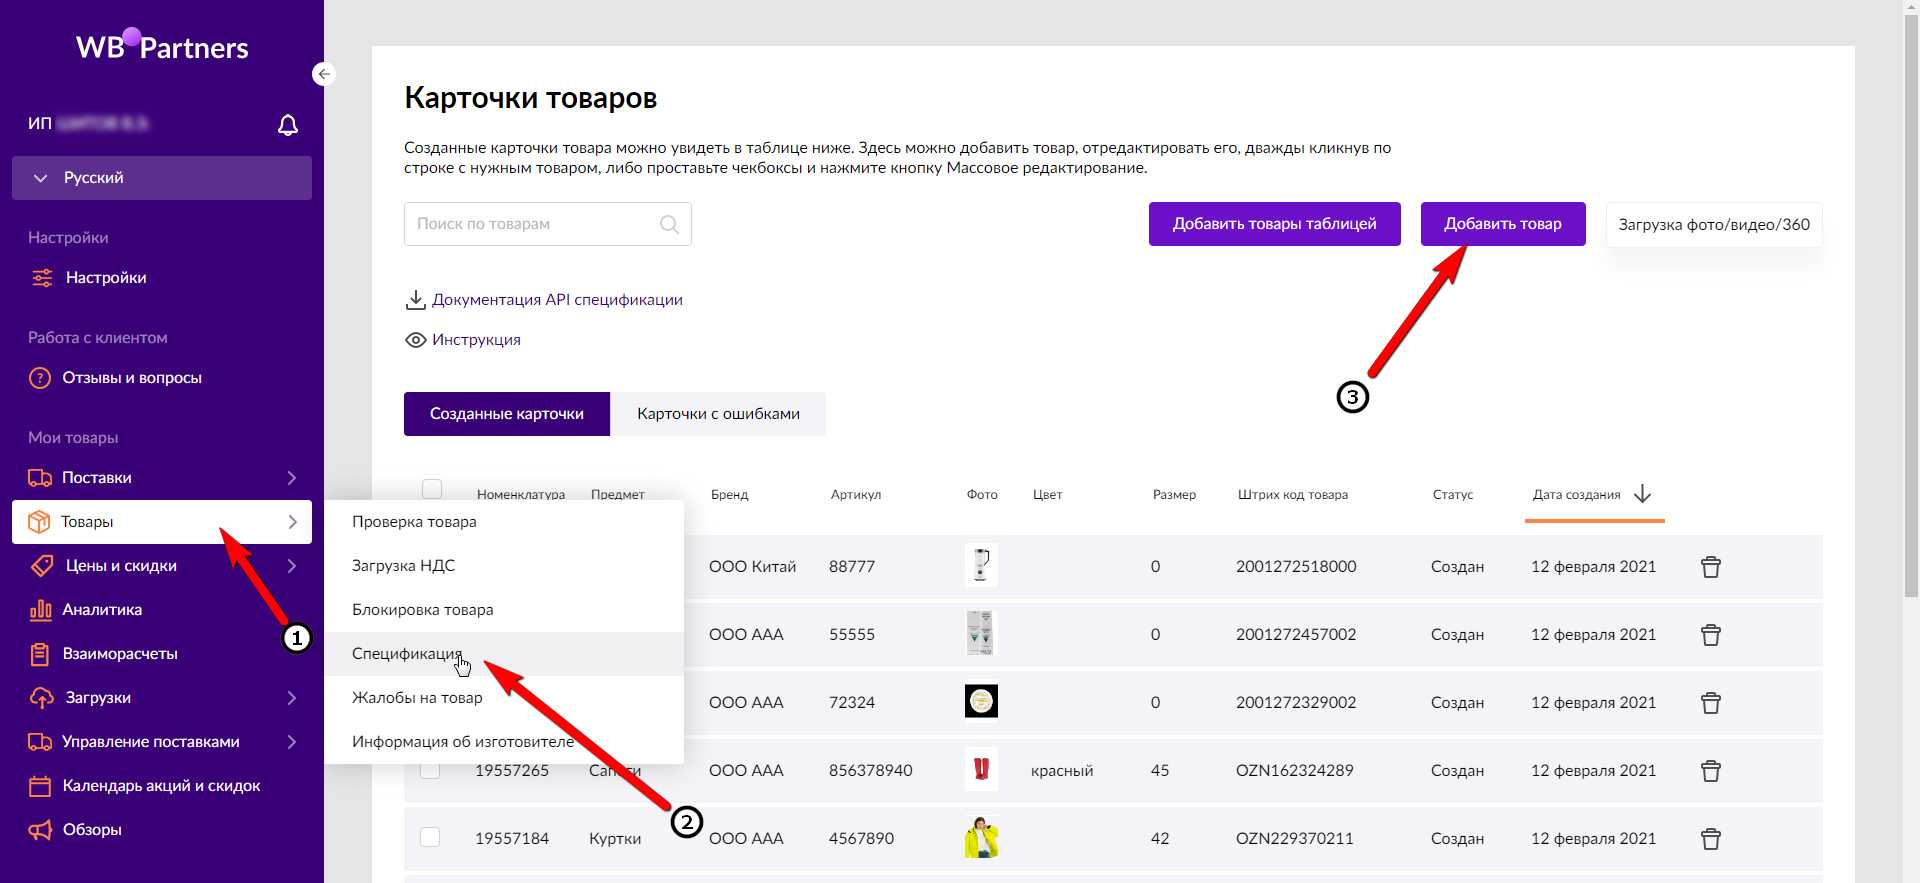Open Календарь акций и скидок
This screenshot has width=1920, height=883.
162,786
